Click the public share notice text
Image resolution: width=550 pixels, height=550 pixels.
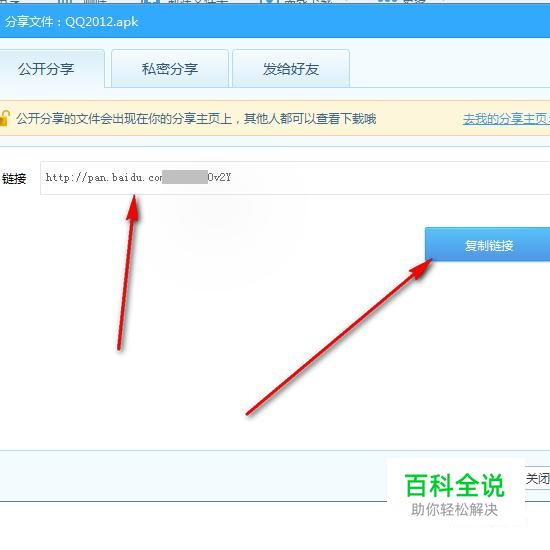coord(196,119)
